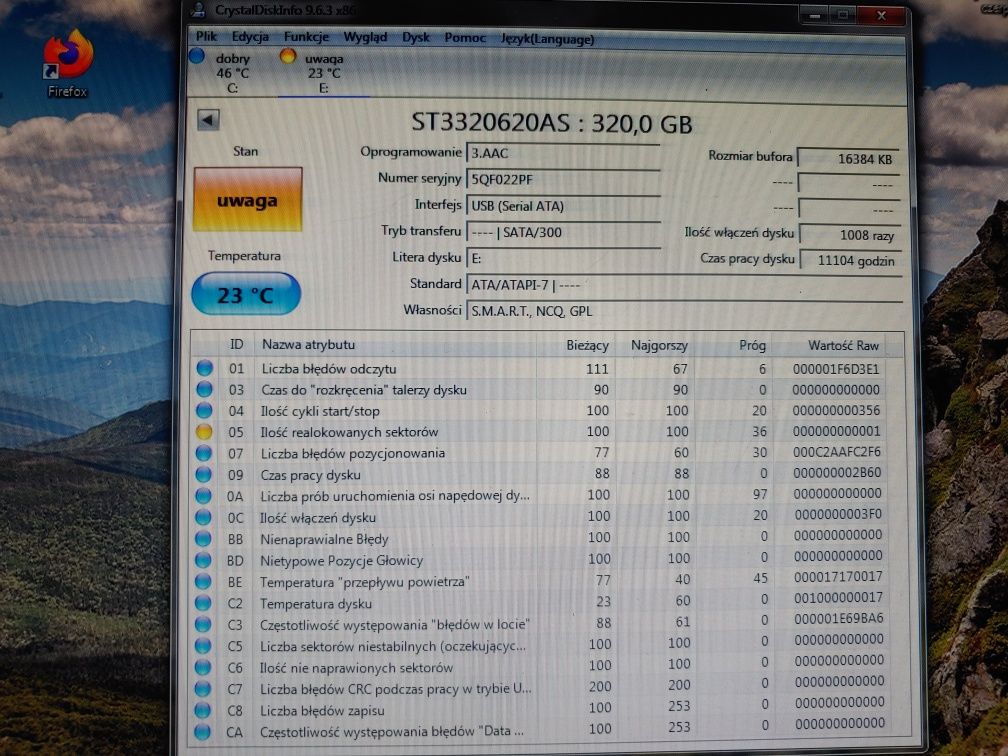Click raw value 000001F6D3E1
Viewport: 1008px width, 756px height.
point(836,369)
